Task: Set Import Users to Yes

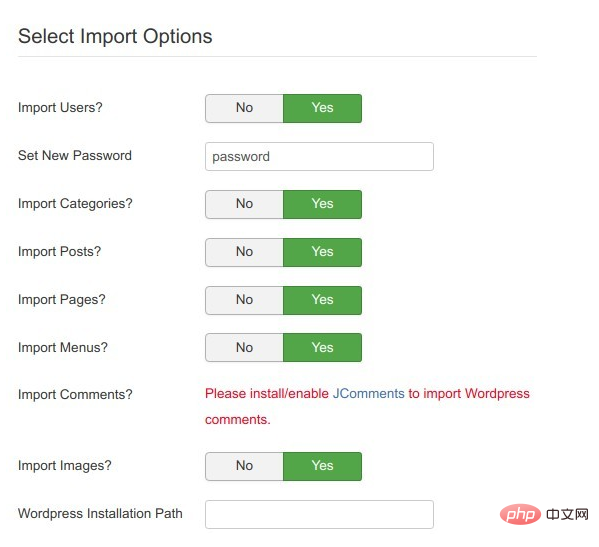Action: click(322, 108)
